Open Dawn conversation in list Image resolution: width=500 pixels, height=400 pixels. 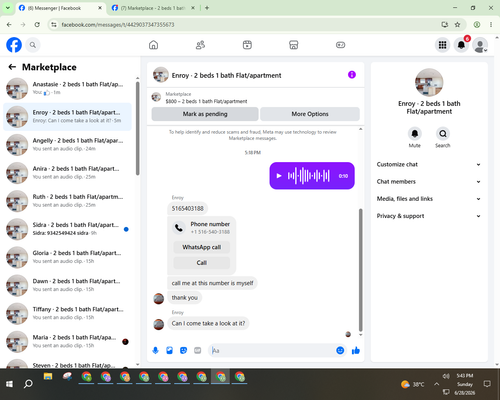click(67, 285)
